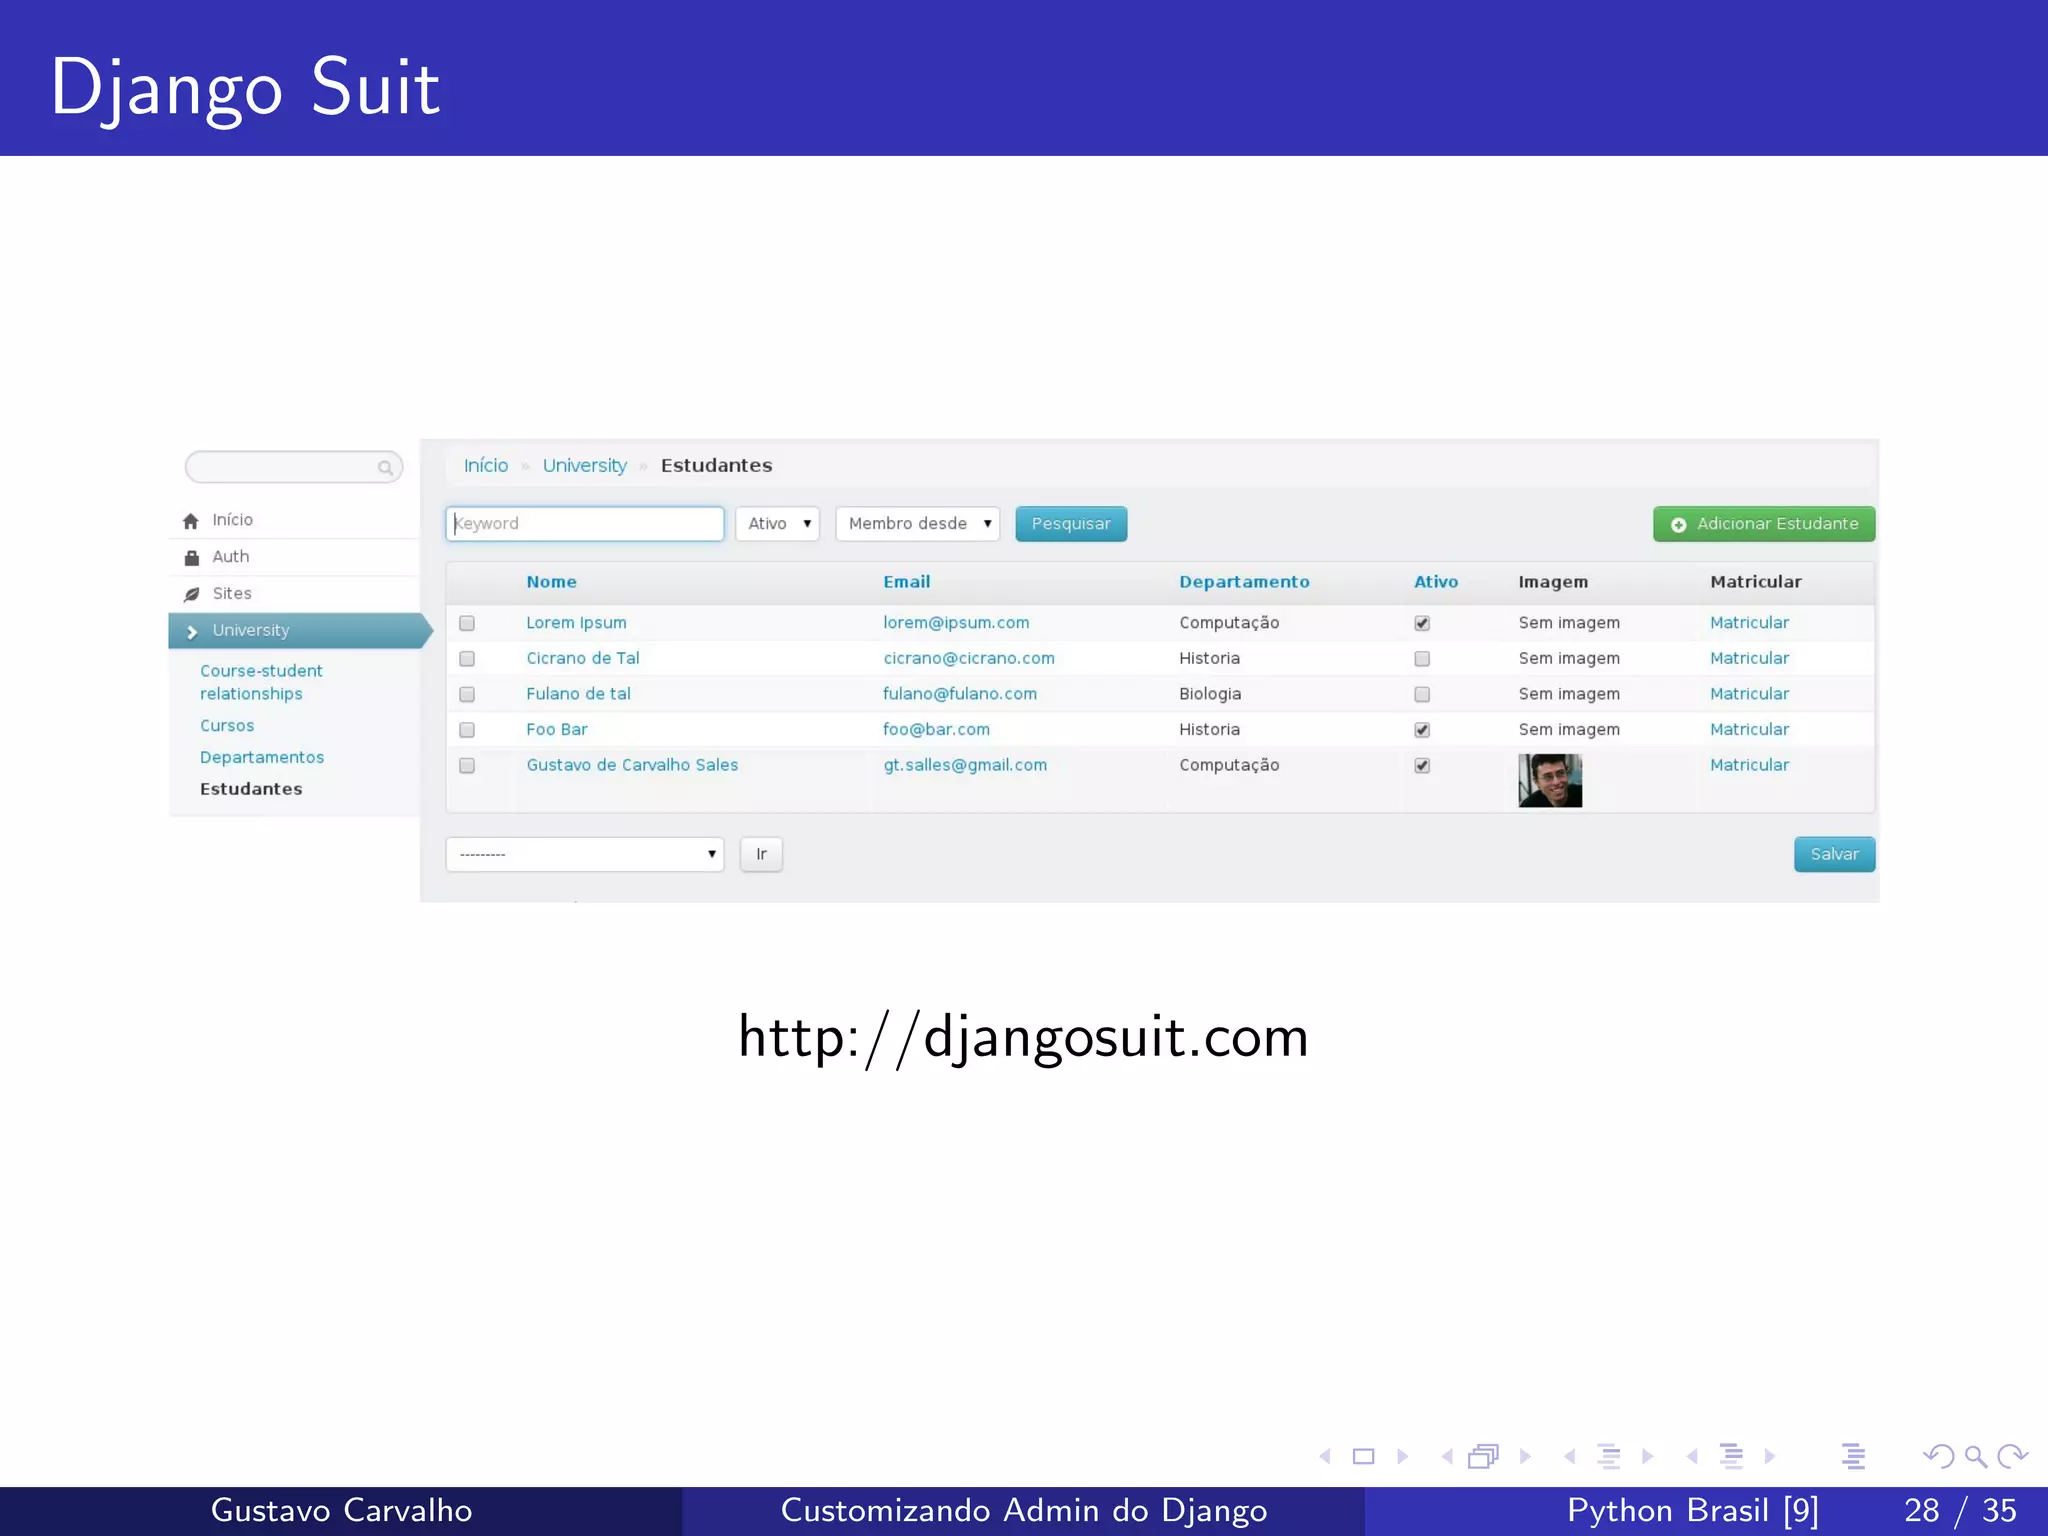The height and width of the screenshot is (1536, 2048).
Task: Click Matricular for Gustavo de Carvalho Sales
Action: [1749, 765]
